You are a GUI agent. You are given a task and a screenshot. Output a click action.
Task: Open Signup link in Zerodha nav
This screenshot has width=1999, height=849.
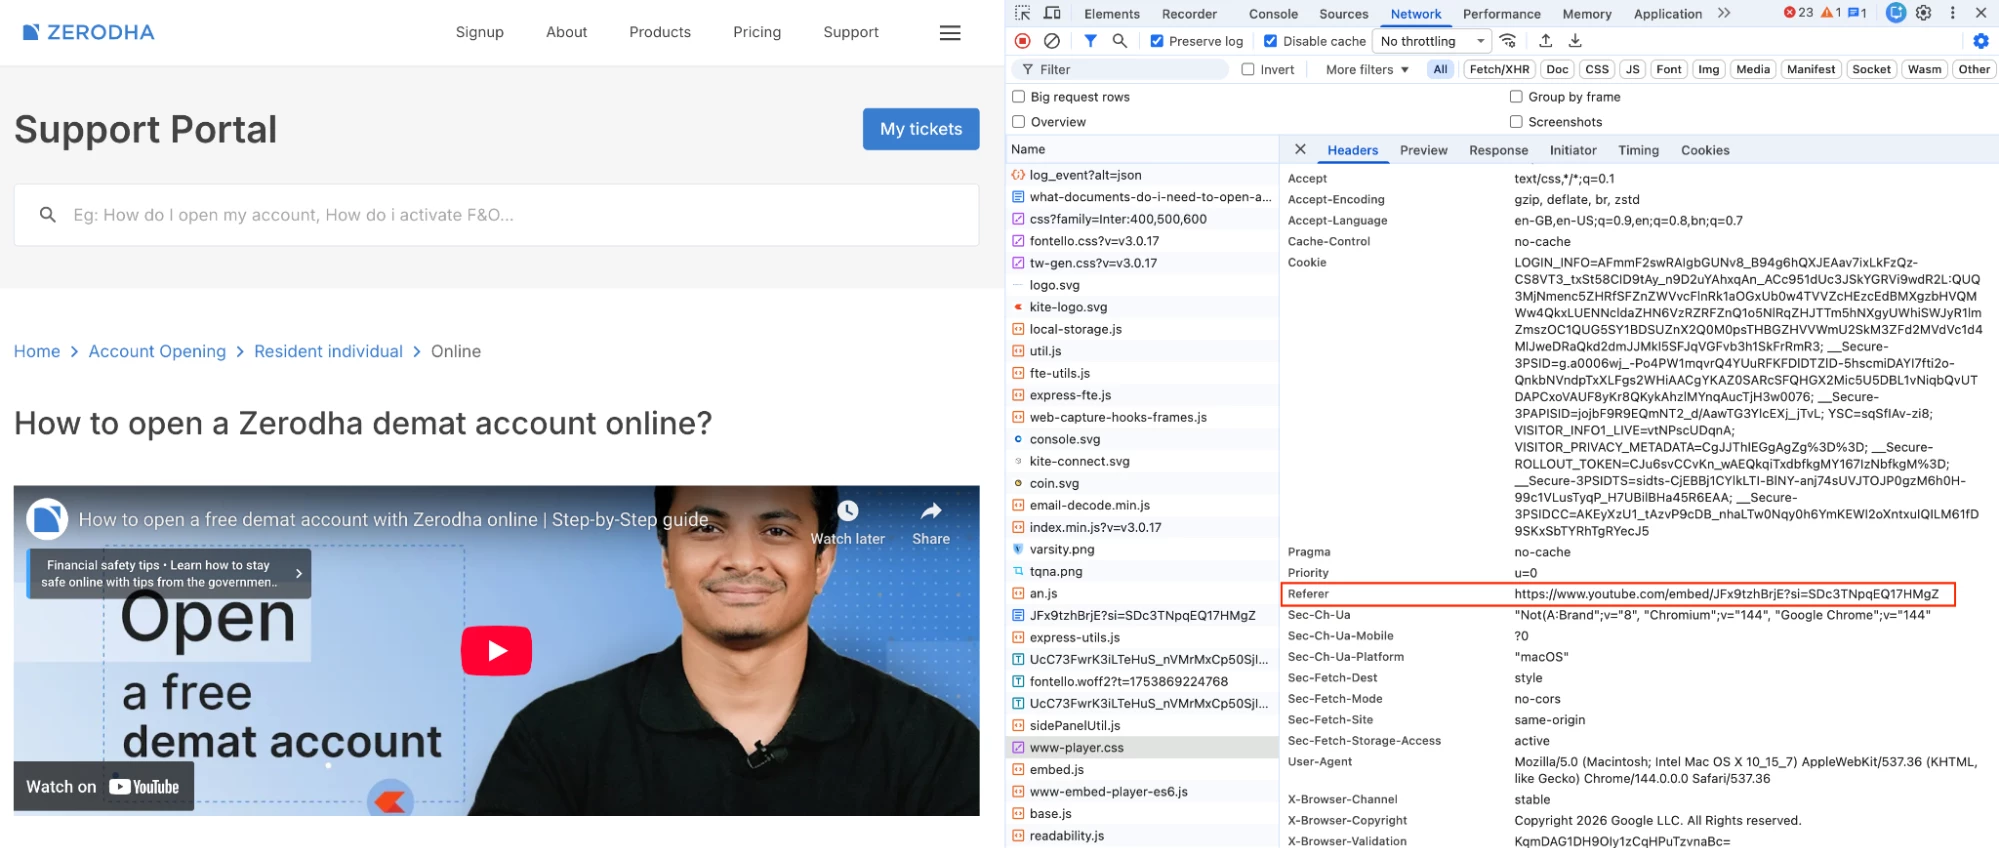click(x=480, y=32)
